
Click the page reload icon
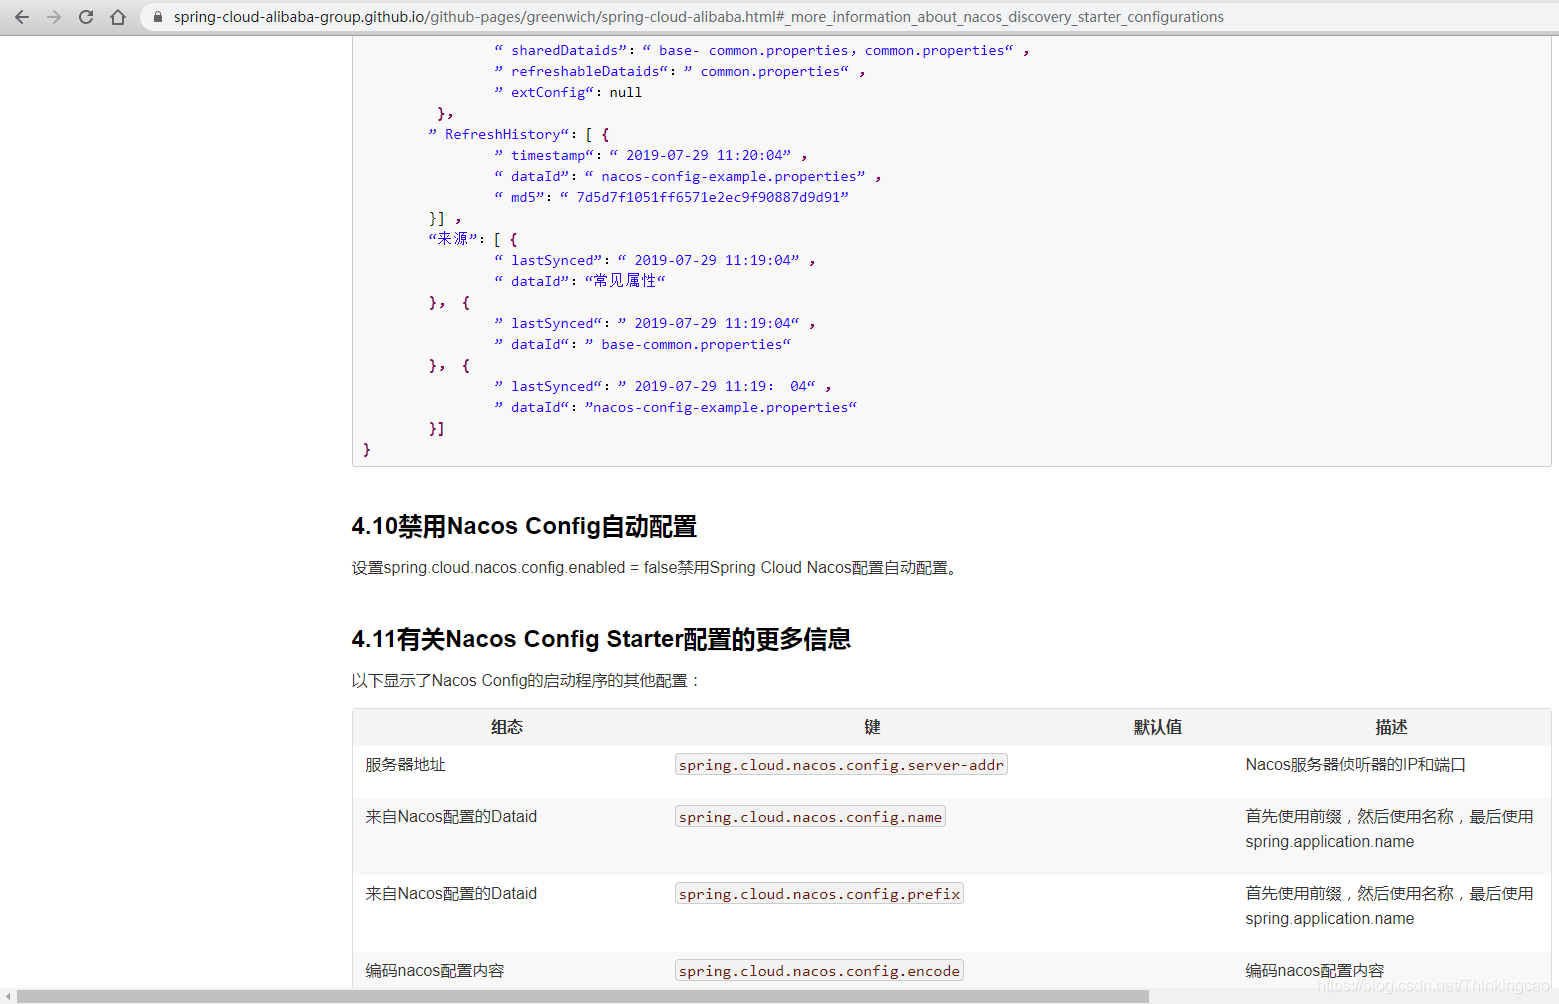point(85,16)
